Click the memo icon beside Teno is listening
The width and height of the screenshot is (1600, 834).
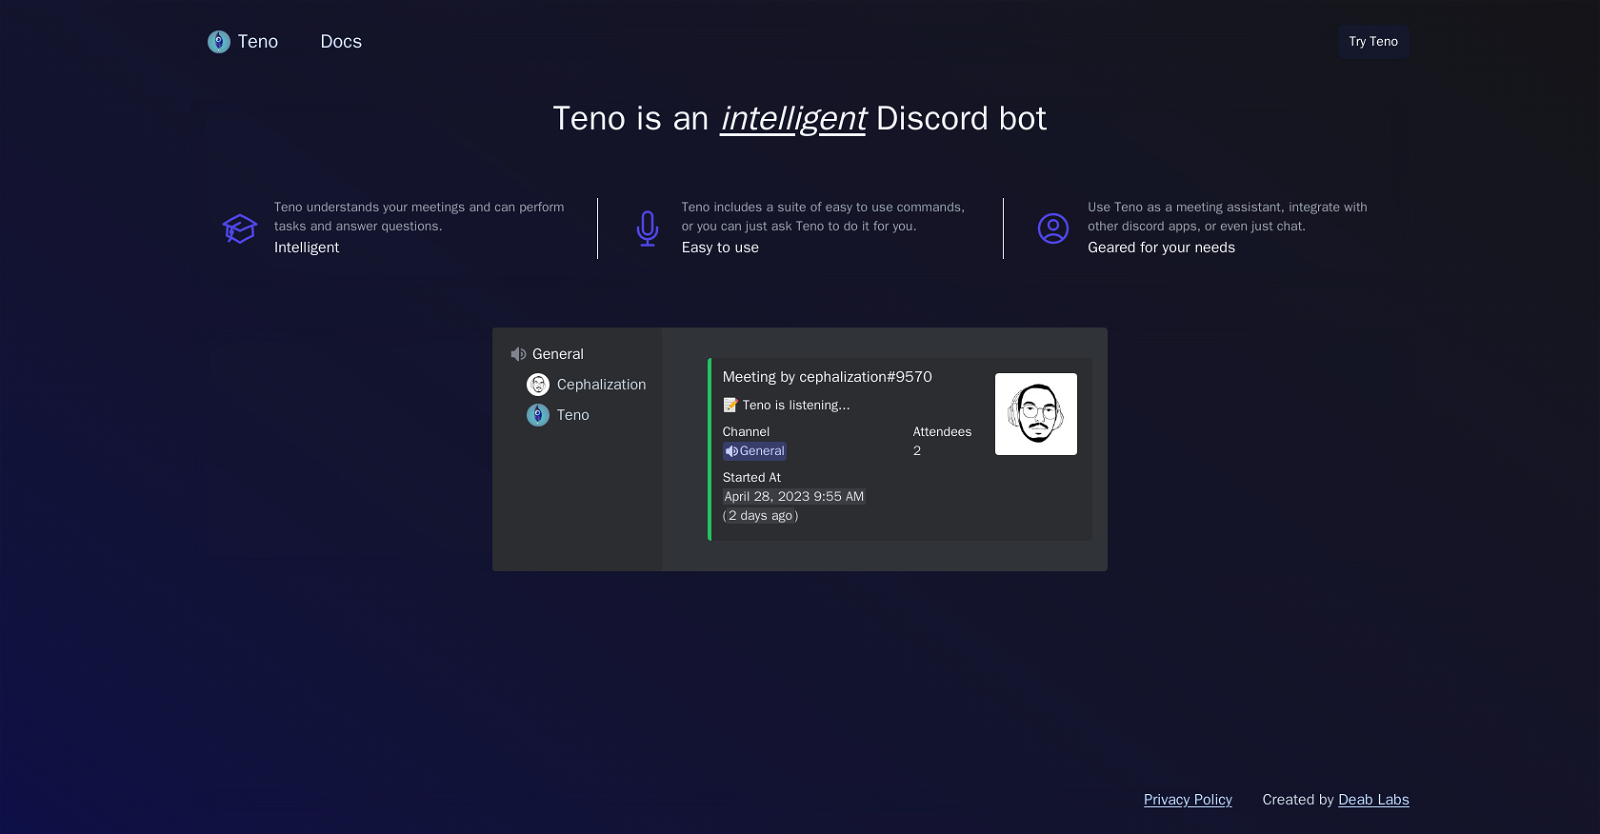[730, 405]
